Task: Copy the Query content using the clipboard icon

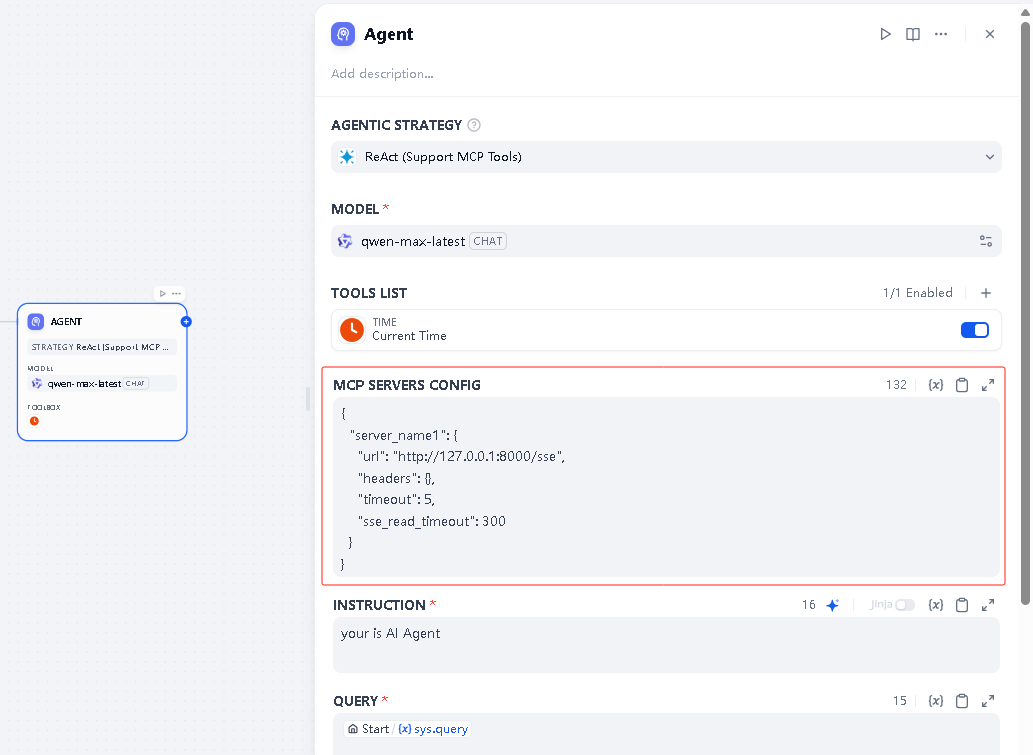Action: (x=962, y=700)
